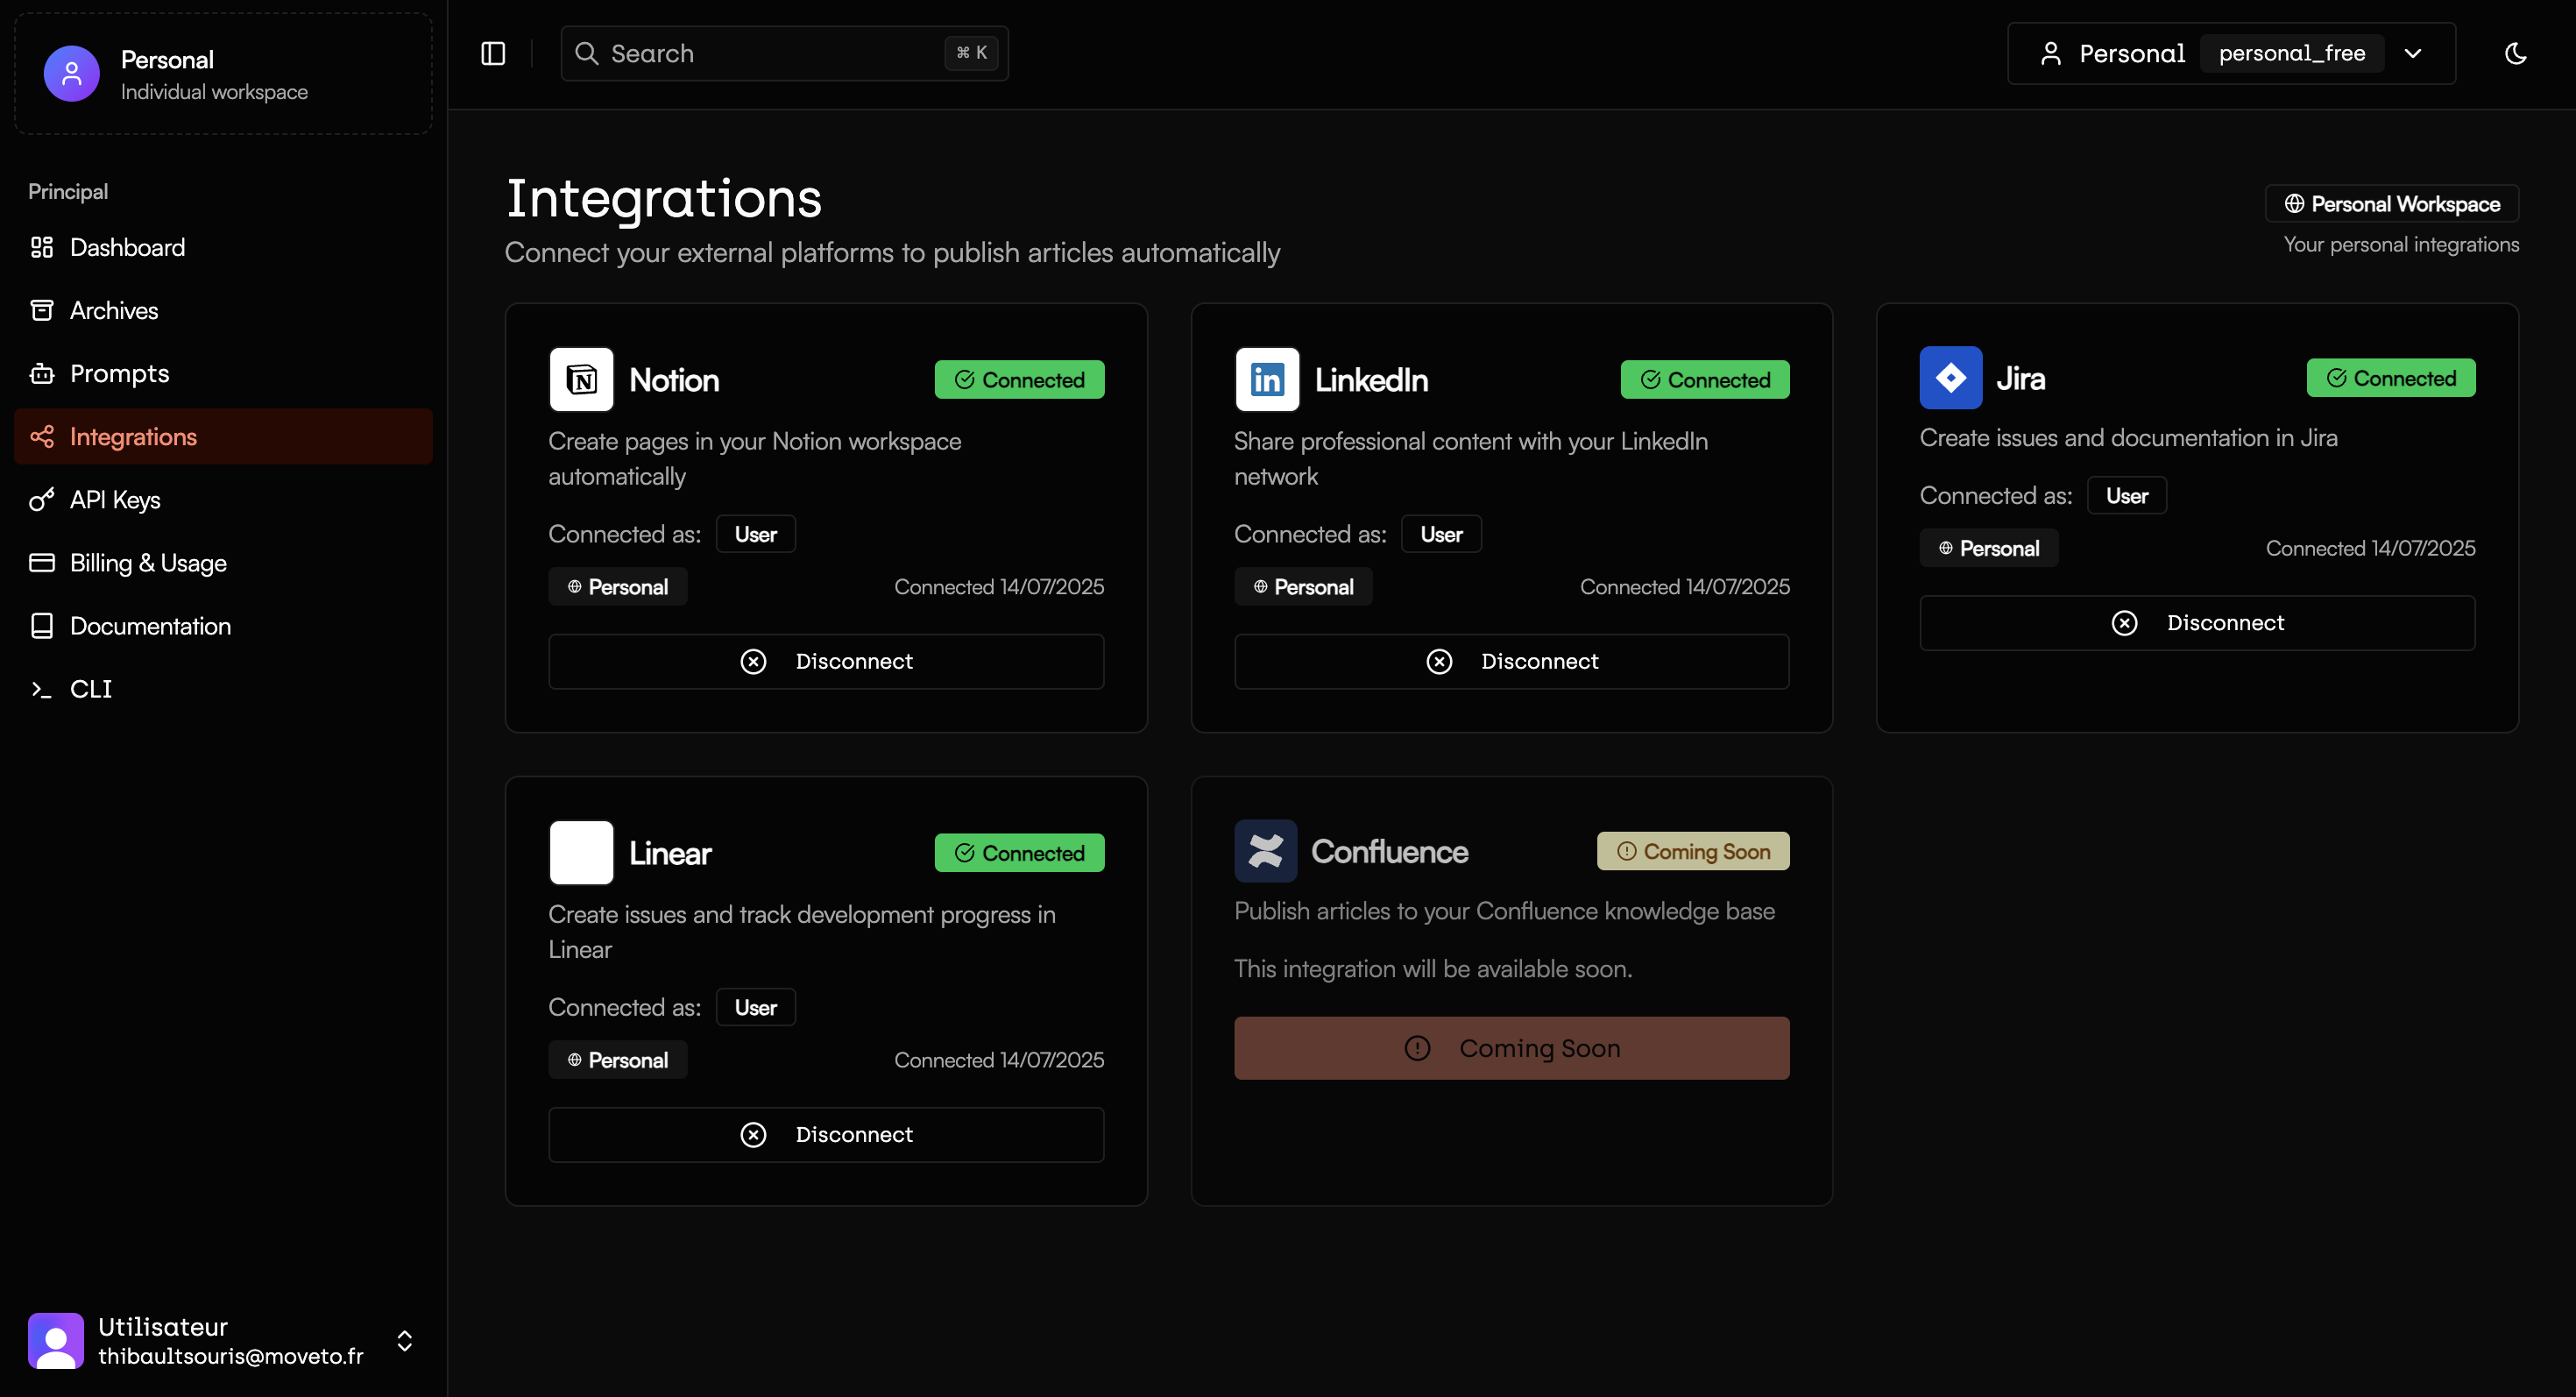This screenshot has height=1397, width=2576.
Task: Click the user icon in the top workspace selector
Action: 2051,53
